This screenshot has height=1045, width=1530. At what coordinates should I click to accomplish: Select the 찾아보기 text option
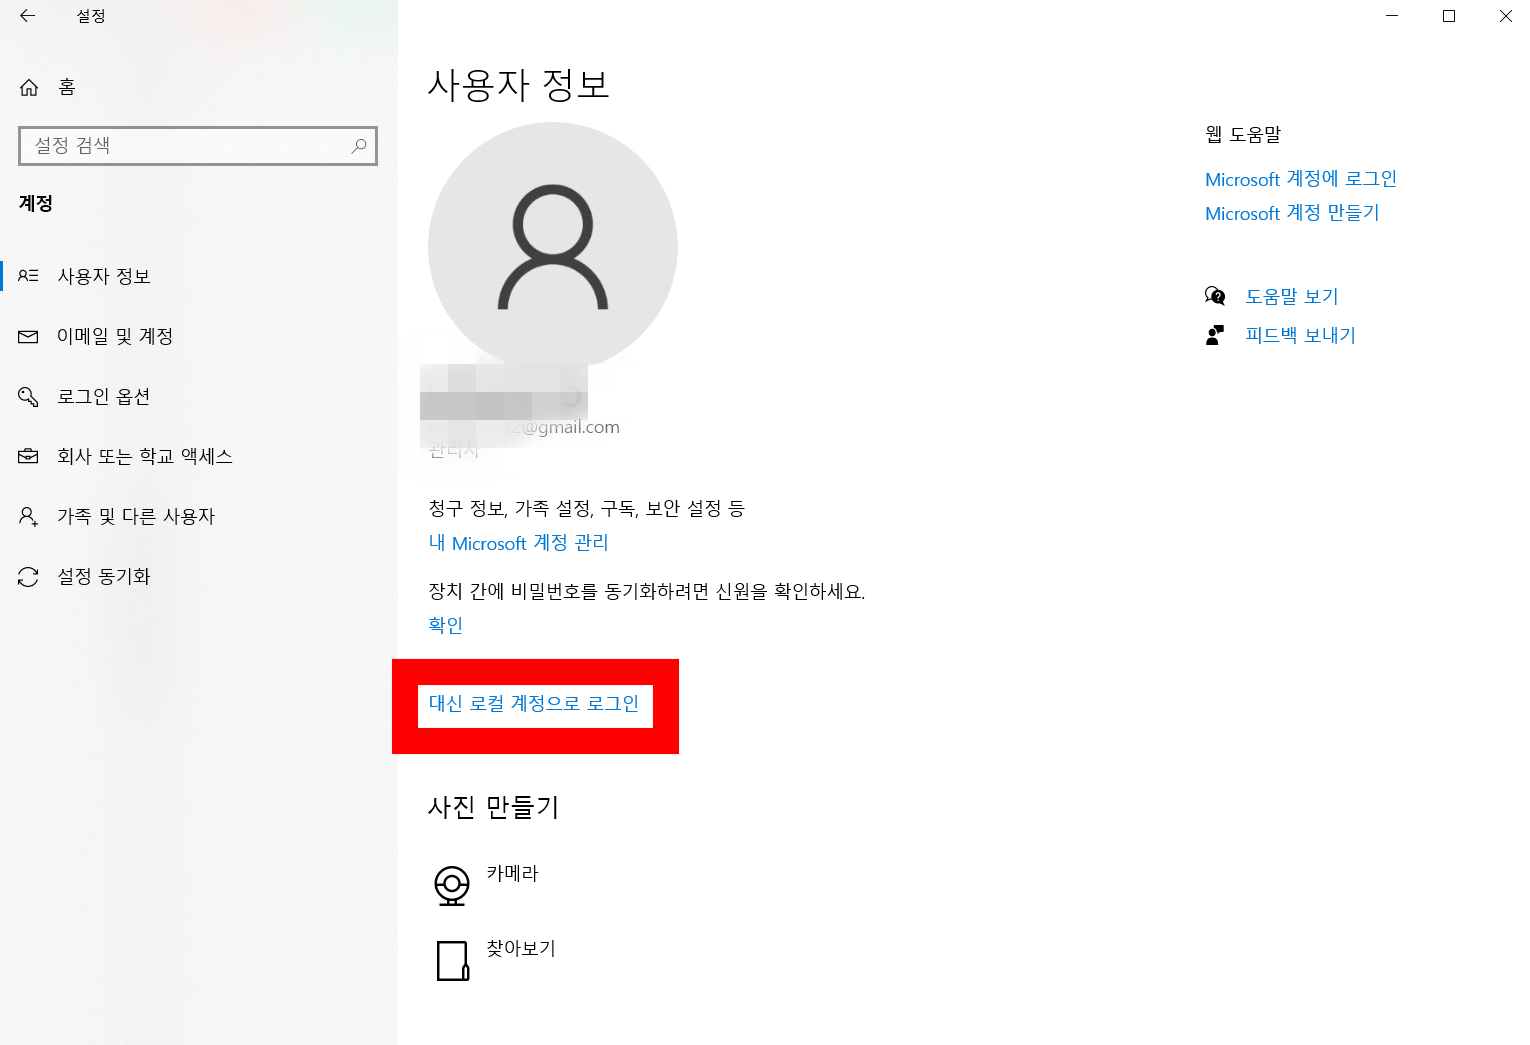tap(521, 948)
